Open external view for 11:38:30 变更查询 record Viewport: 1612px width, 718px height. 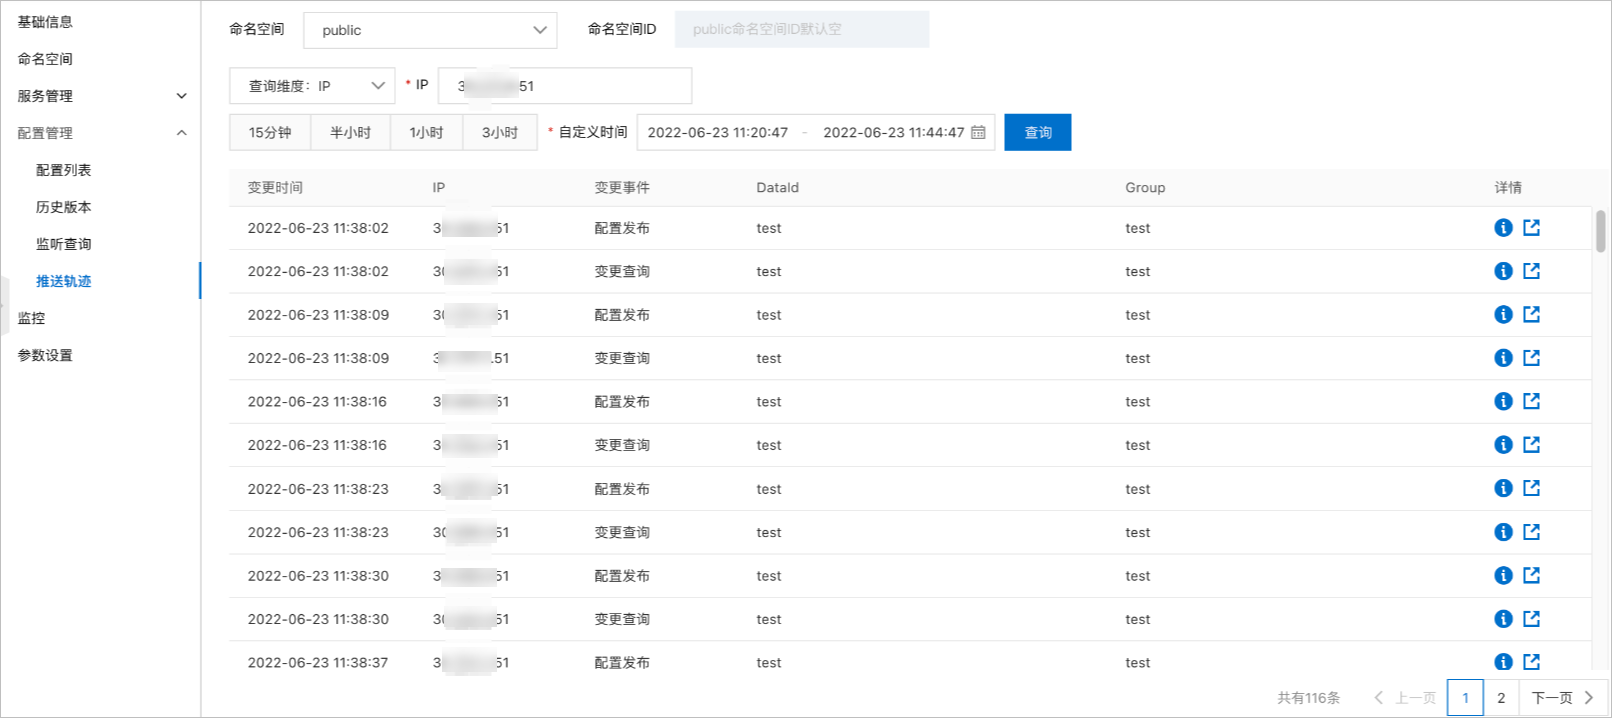coord(1531,619)
